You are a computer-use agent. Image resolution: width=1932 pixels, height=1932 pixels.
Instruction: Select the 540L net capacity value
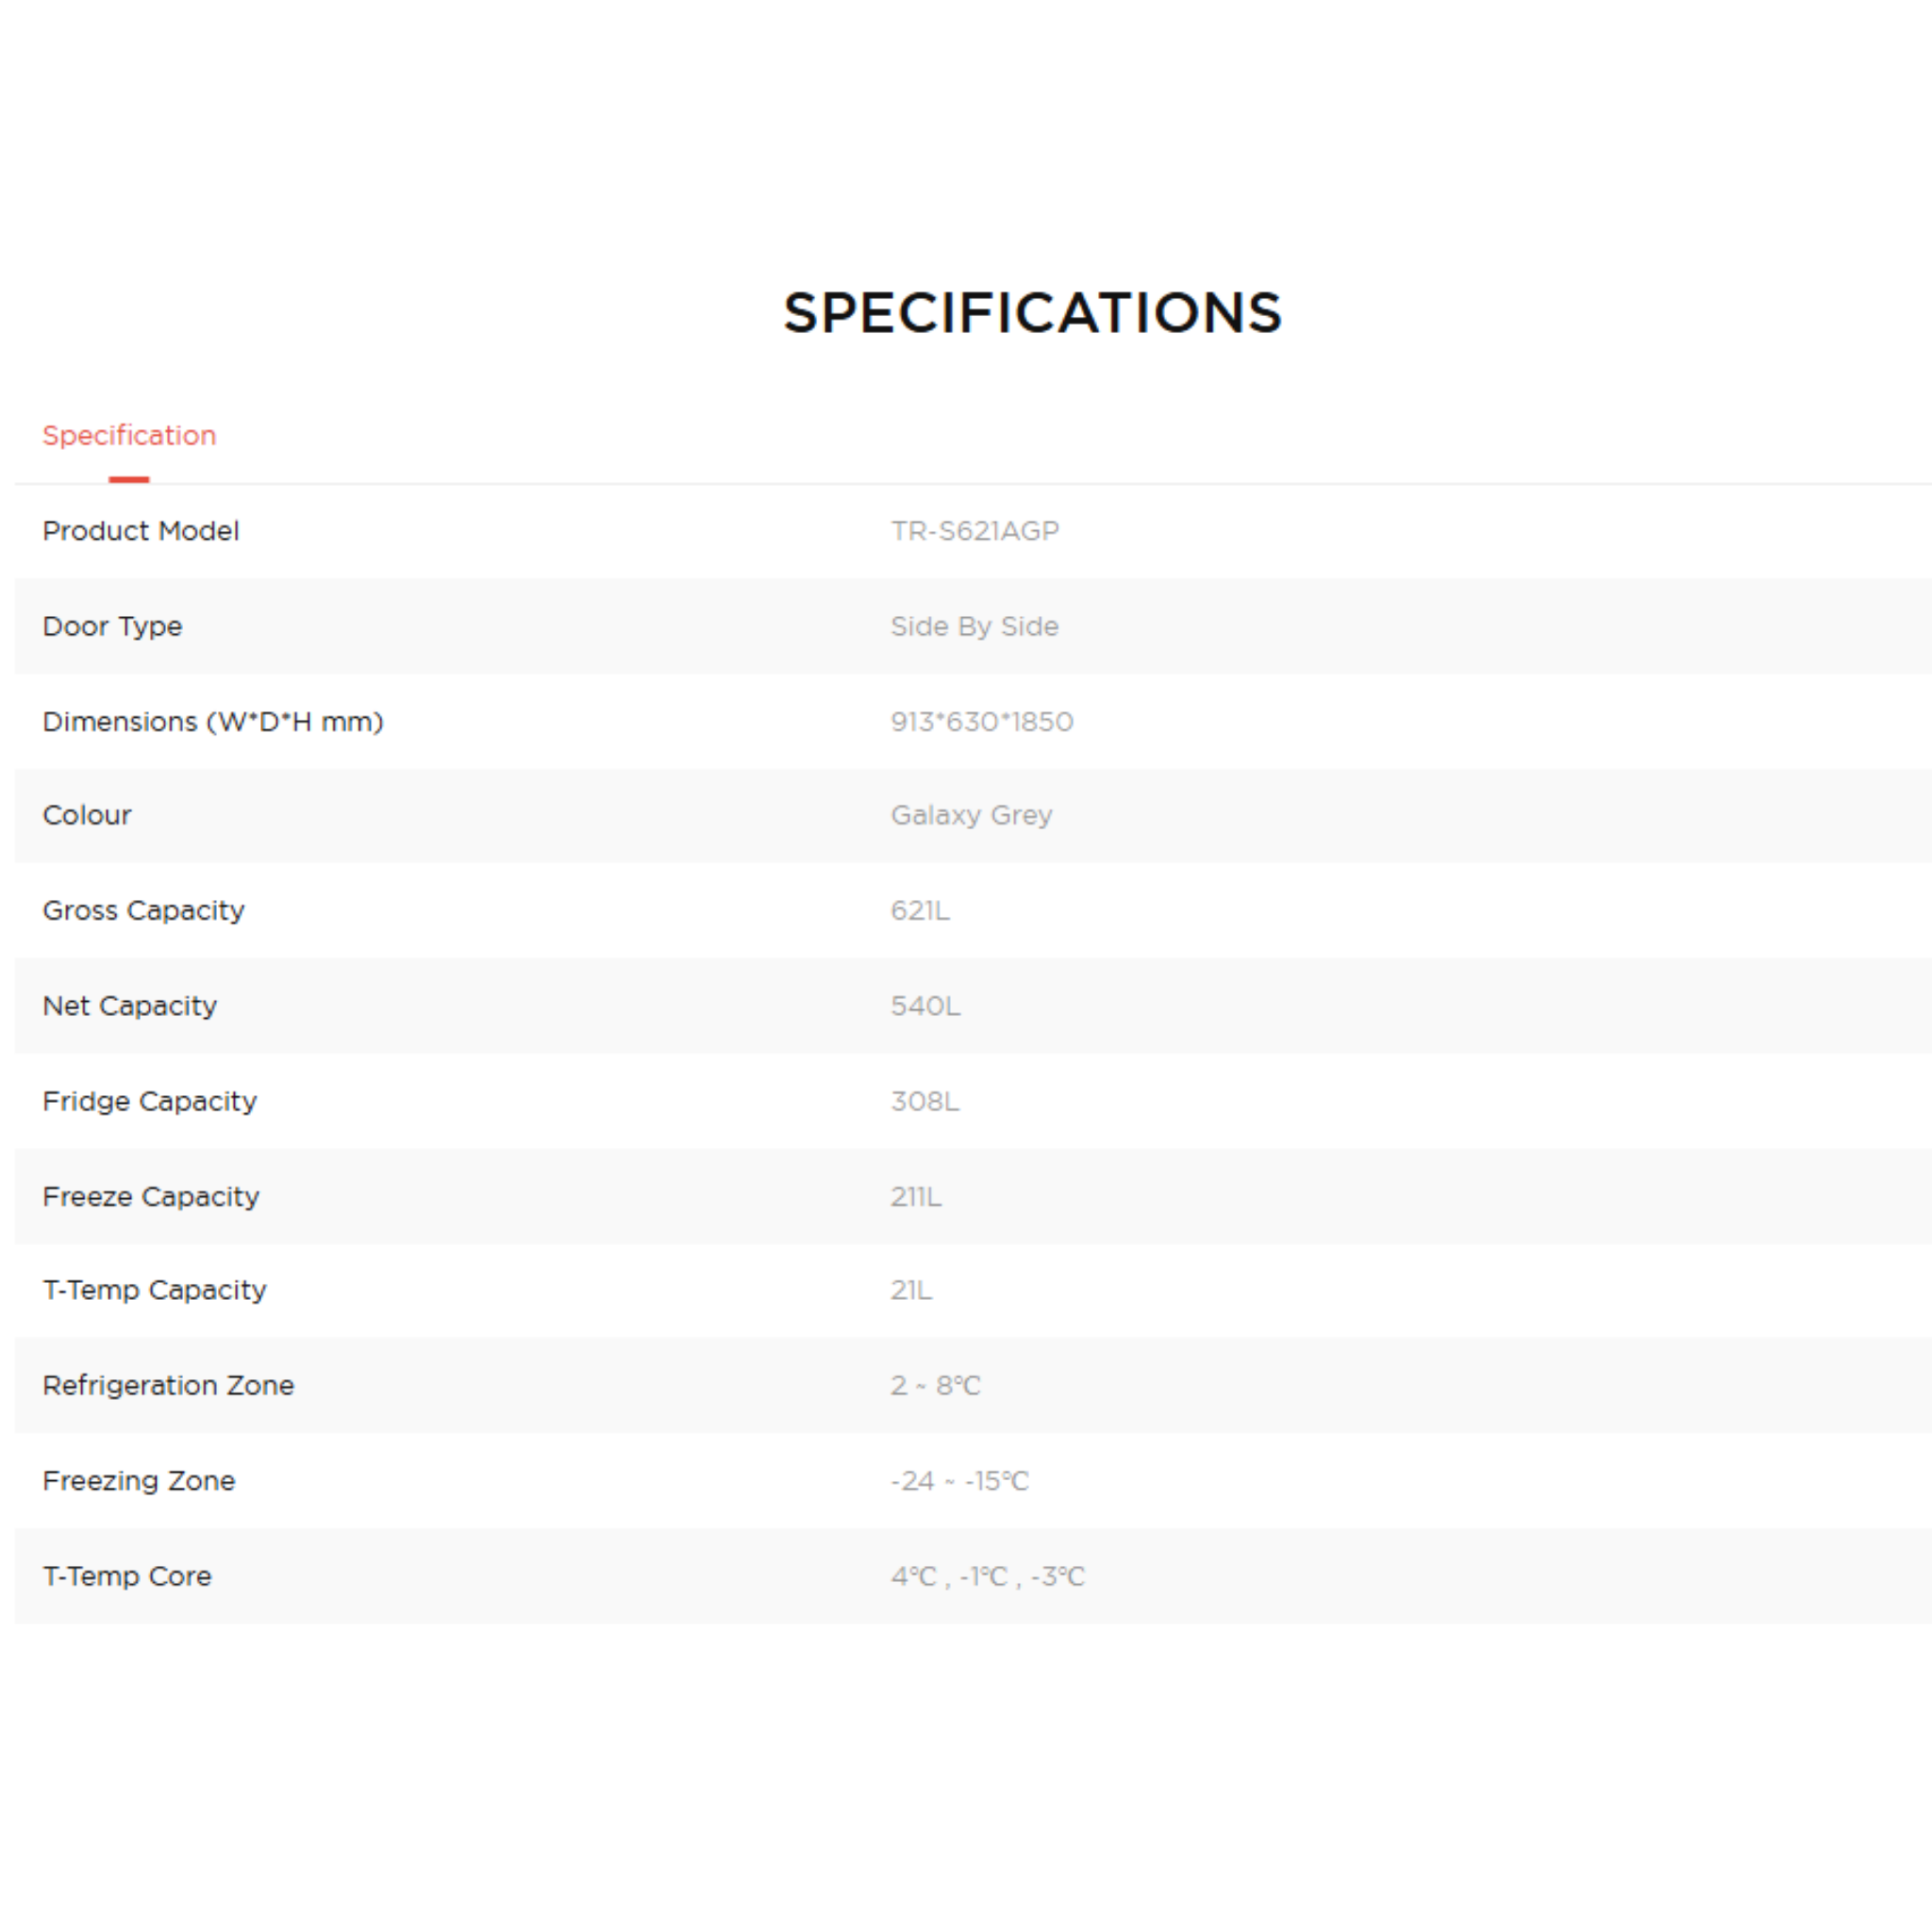925,1006
